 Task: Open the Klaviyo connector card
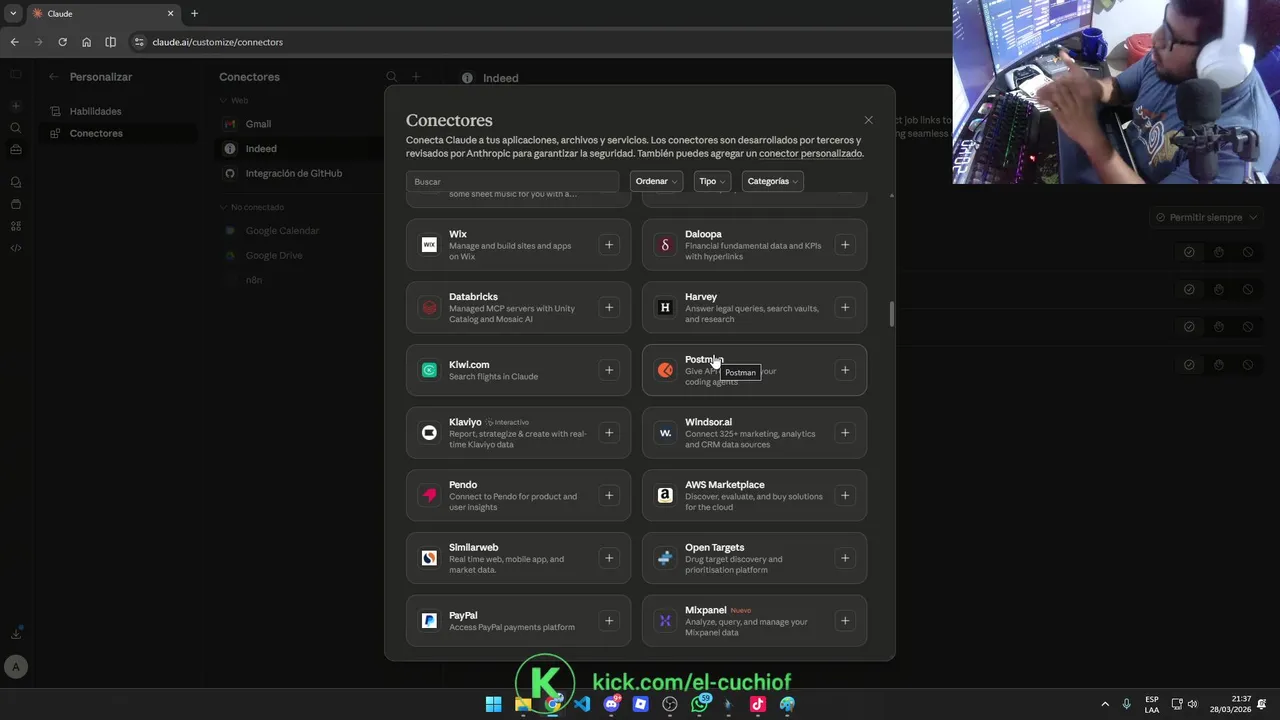click(518, 433)
